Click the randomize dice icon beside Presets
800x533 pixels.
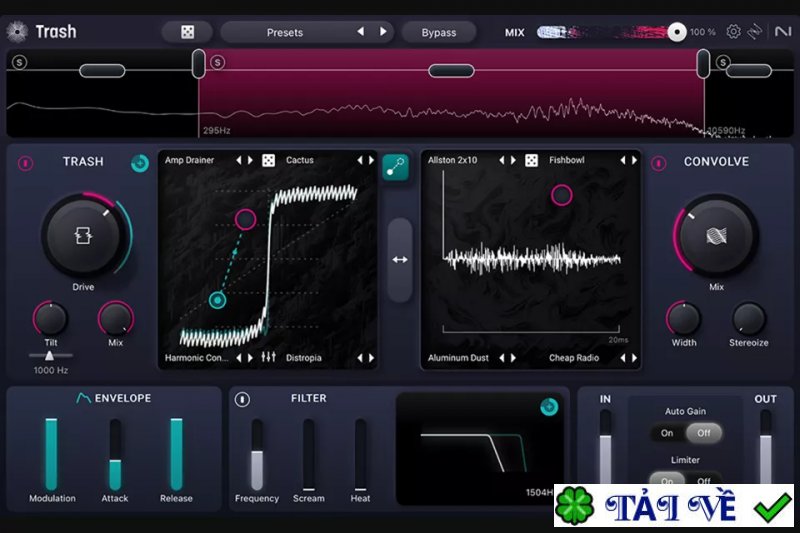tap(187, 32)
